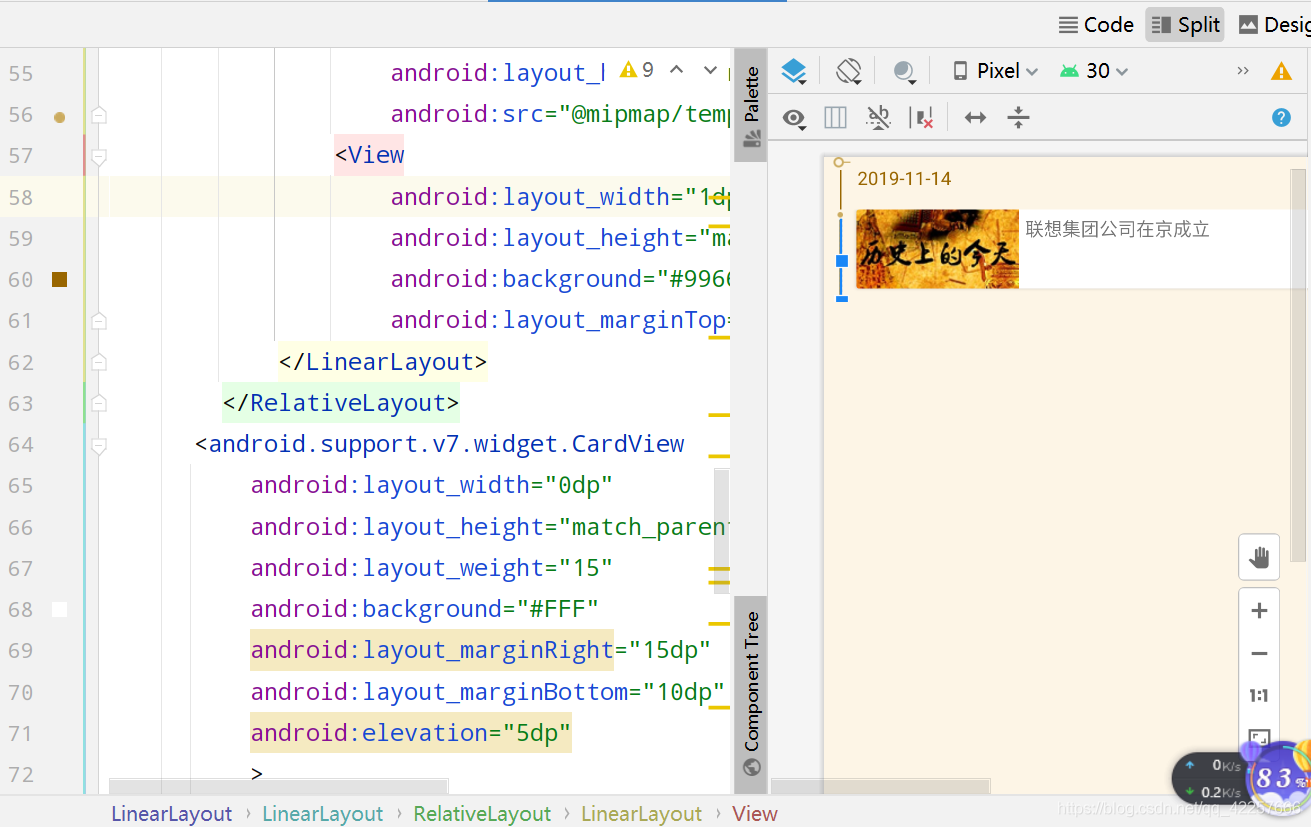Viewport: 1311px width, 827px height.
Task: Click the color swatch on line 60
Action: tap(60, 280)
